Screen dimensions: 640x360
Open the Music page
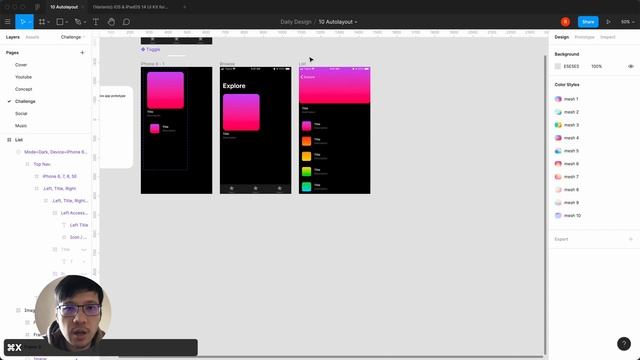pos(21,126)
